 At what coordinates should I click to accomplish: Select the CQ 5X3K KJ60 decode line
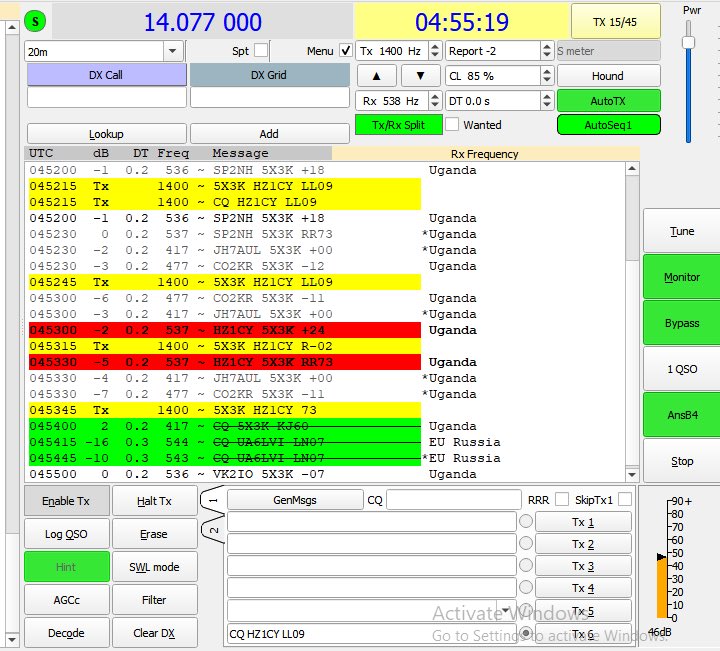[x=225, y=426]
